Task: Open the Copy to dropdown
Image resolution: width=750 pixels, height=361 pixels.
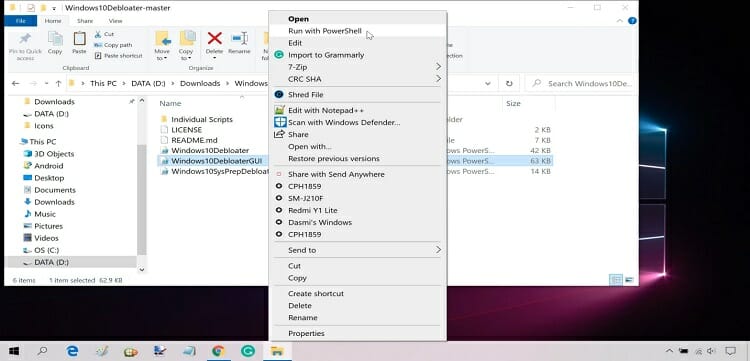Action: 186,46
